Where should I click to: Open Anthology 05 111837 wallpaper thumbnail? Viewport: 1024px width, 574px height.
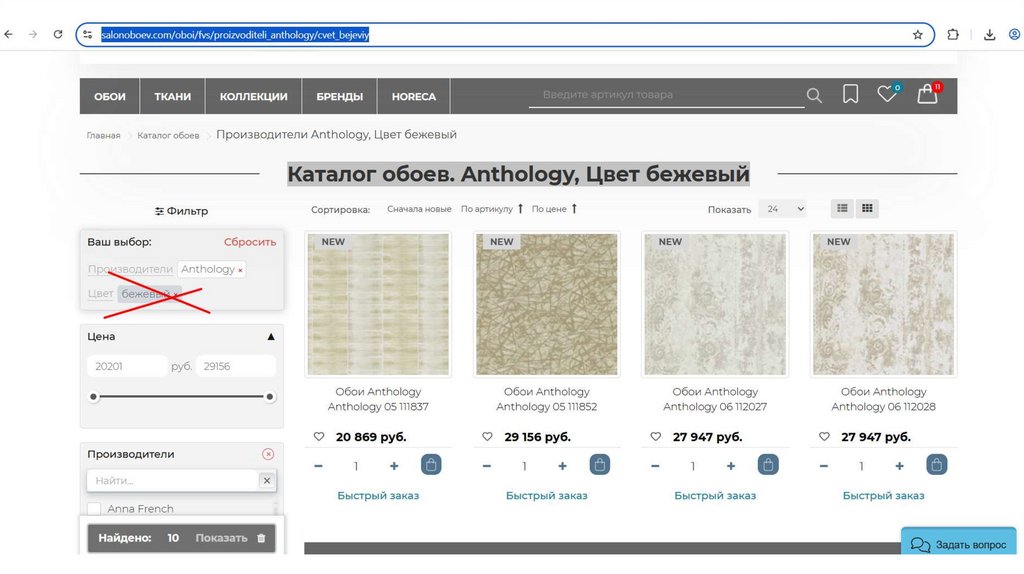click(x=378, y=304)
